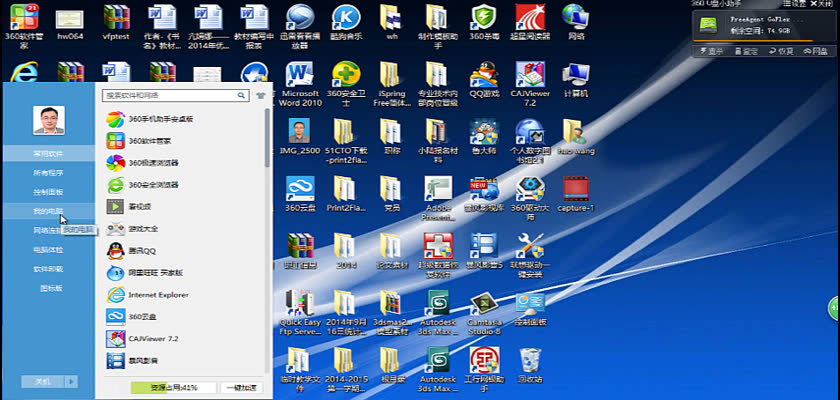Launch 游戏大全 from the start menu
The height and width of the screenshot is (400, 840).
pos(132,229)
